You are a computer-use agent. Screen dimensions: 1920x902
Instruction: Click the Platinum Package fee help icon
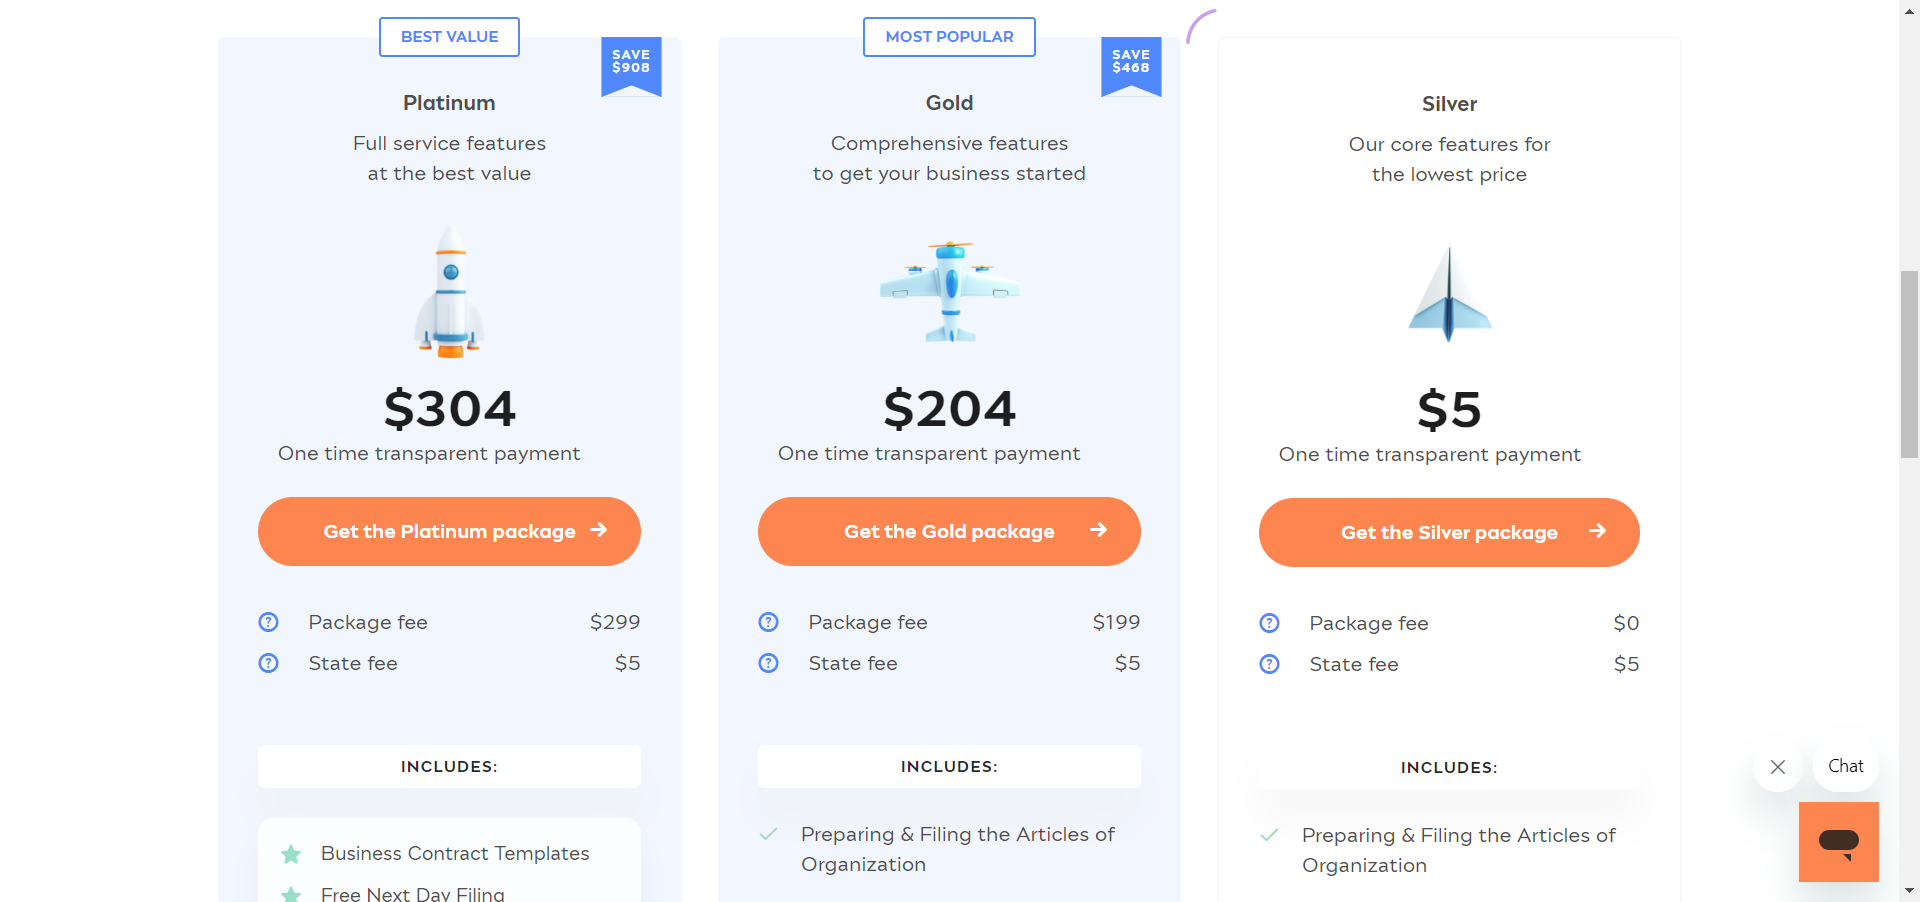click(268, 622)
